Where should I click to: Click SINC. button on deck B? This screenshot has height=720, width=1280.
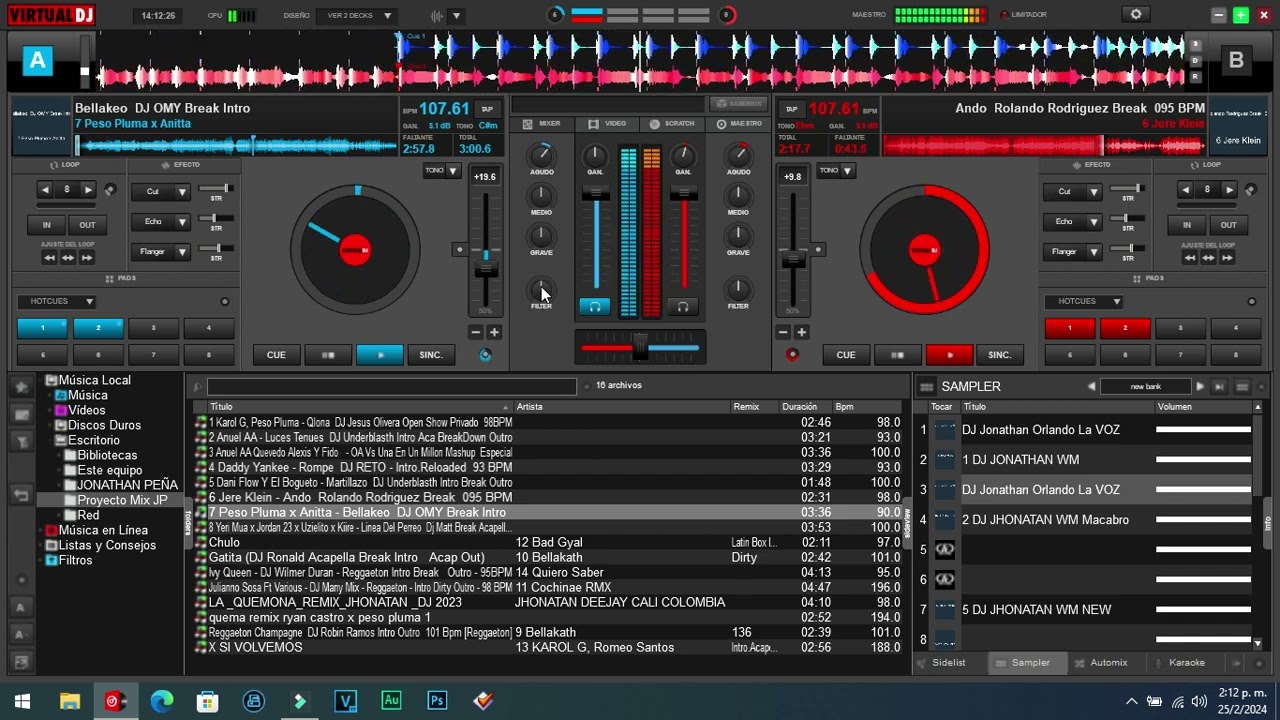pyautogui.click(x=1000, y=355)
